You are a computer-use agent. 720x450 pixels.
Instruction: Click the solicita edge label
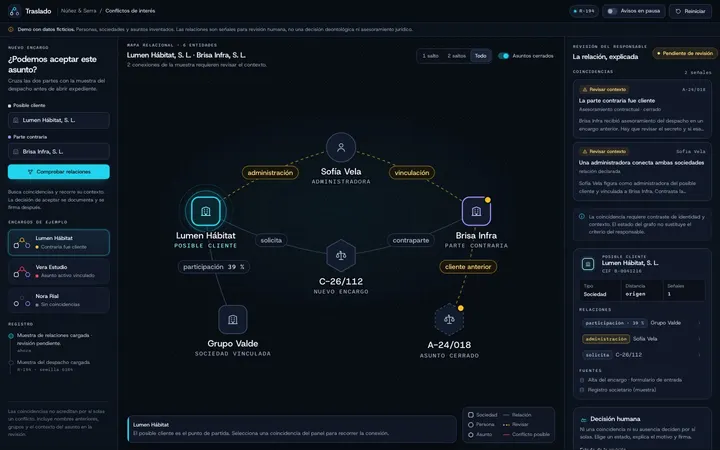pos(271,241)
